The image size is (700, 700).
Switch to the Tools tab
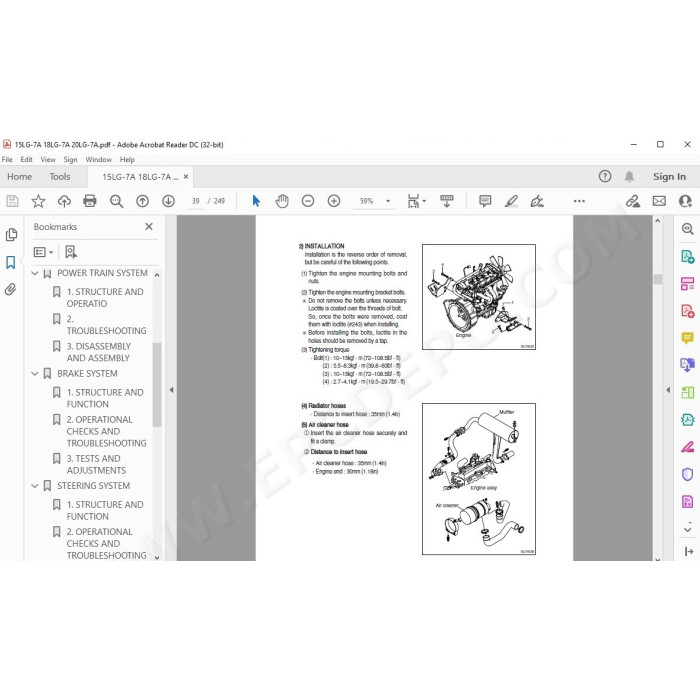(60, 177)
